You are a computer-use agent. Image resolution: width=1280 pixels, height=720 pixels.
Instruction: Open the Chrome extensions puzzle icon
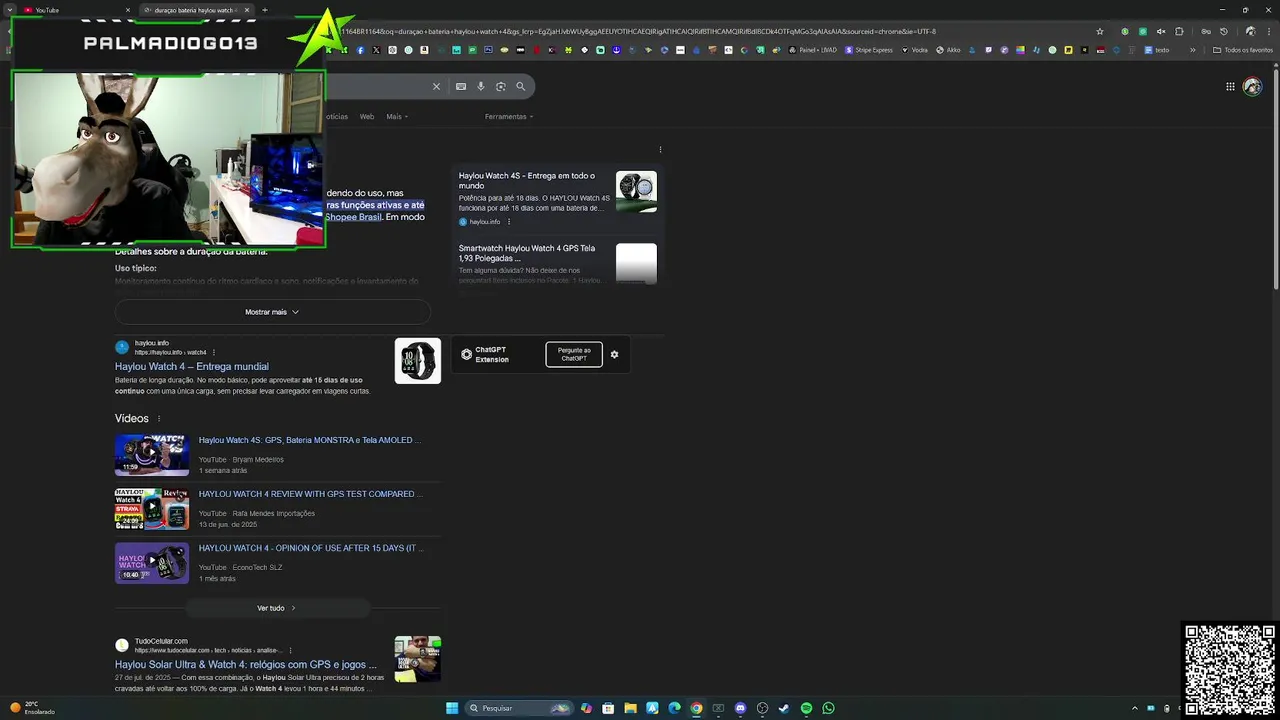click(1179, 31)
